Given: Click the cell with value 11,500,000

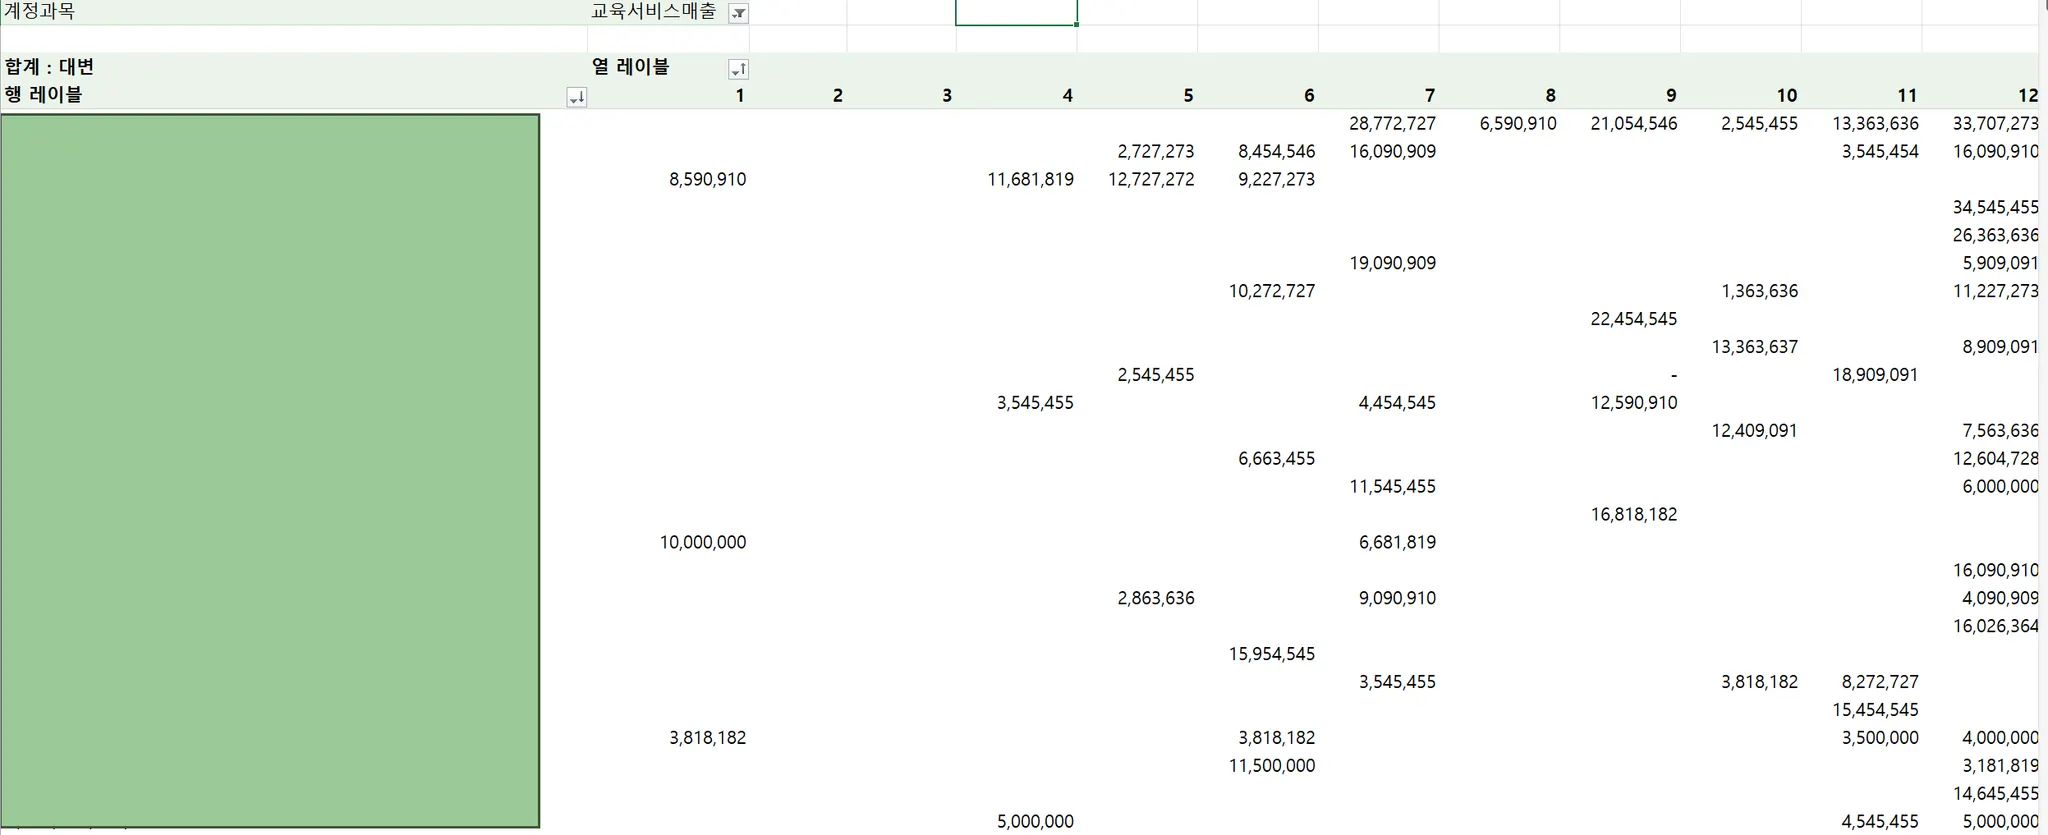Looking at the screenshot, I should [1272, 767].
